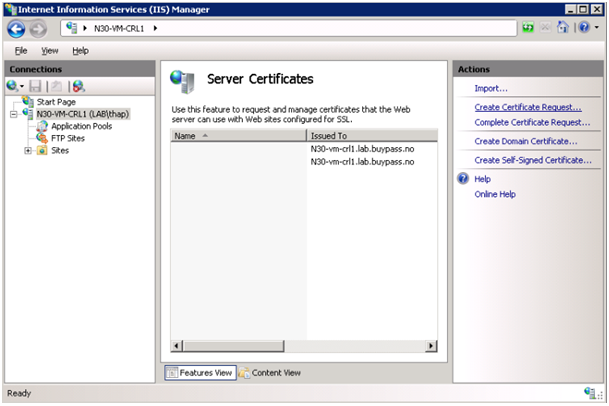Select second N30-vm-crl1.lab.buypass.no certificate row
Viewport: 609px width, 406px height.
coord(304,162)
